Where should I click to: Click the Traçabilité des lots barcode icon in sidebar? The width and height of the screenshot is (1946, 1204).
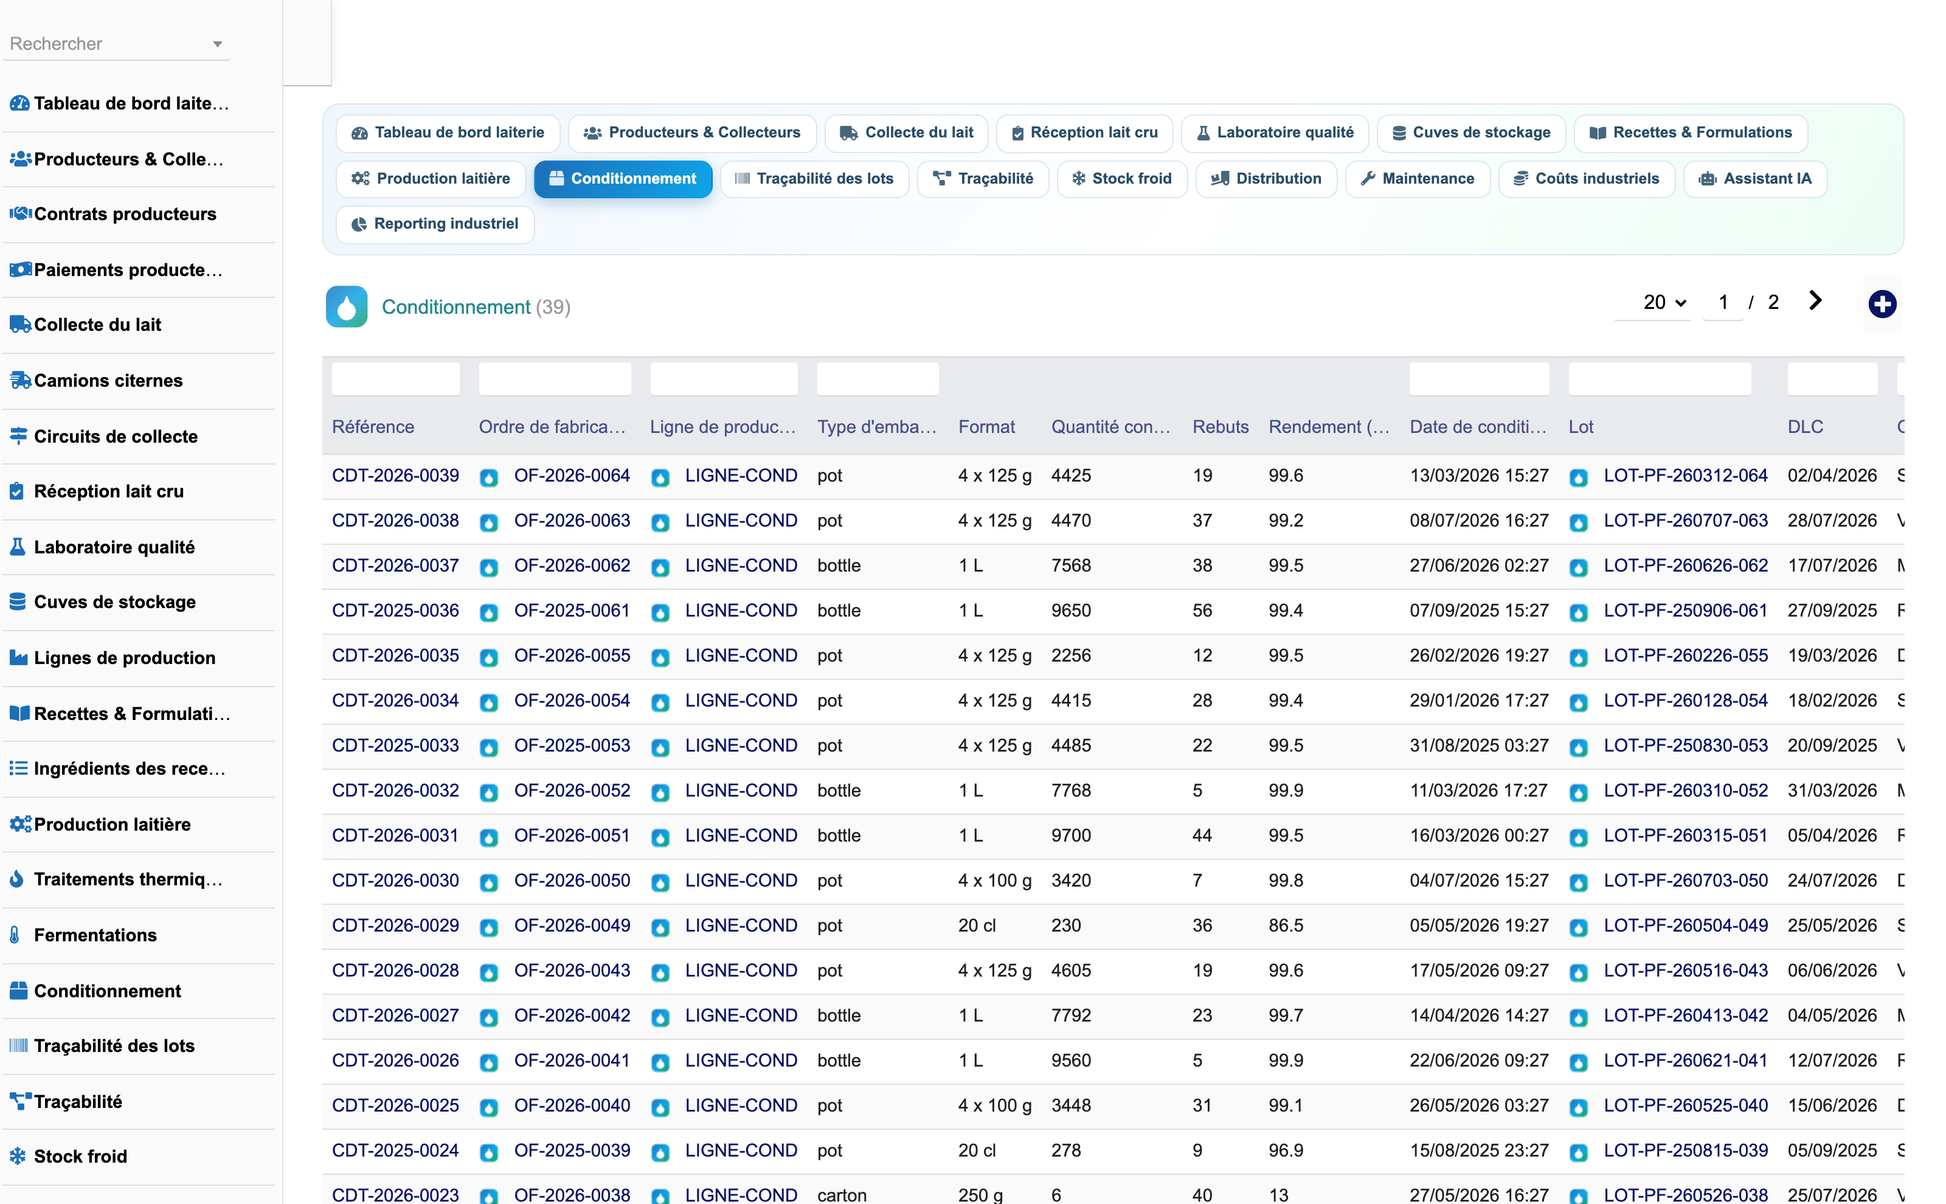point(18,1046)
